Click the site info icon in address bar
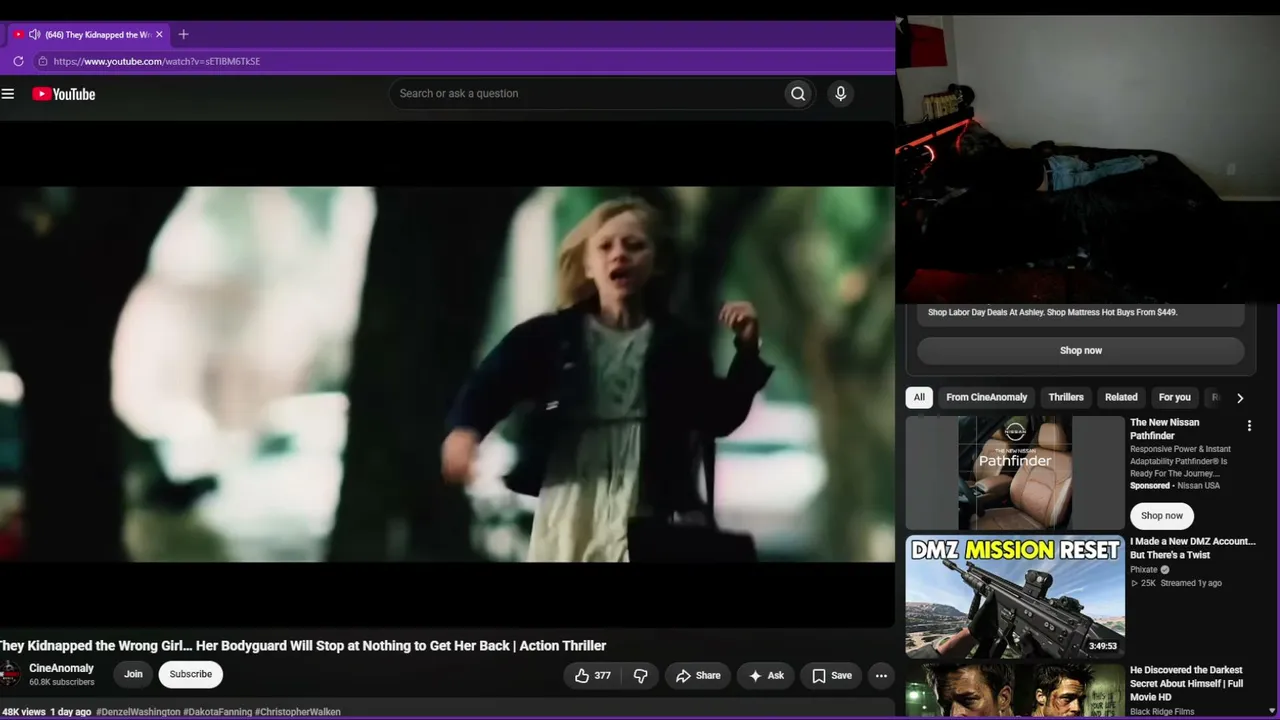This screenshot has width=1280, height=720. (x=42, y=61)
